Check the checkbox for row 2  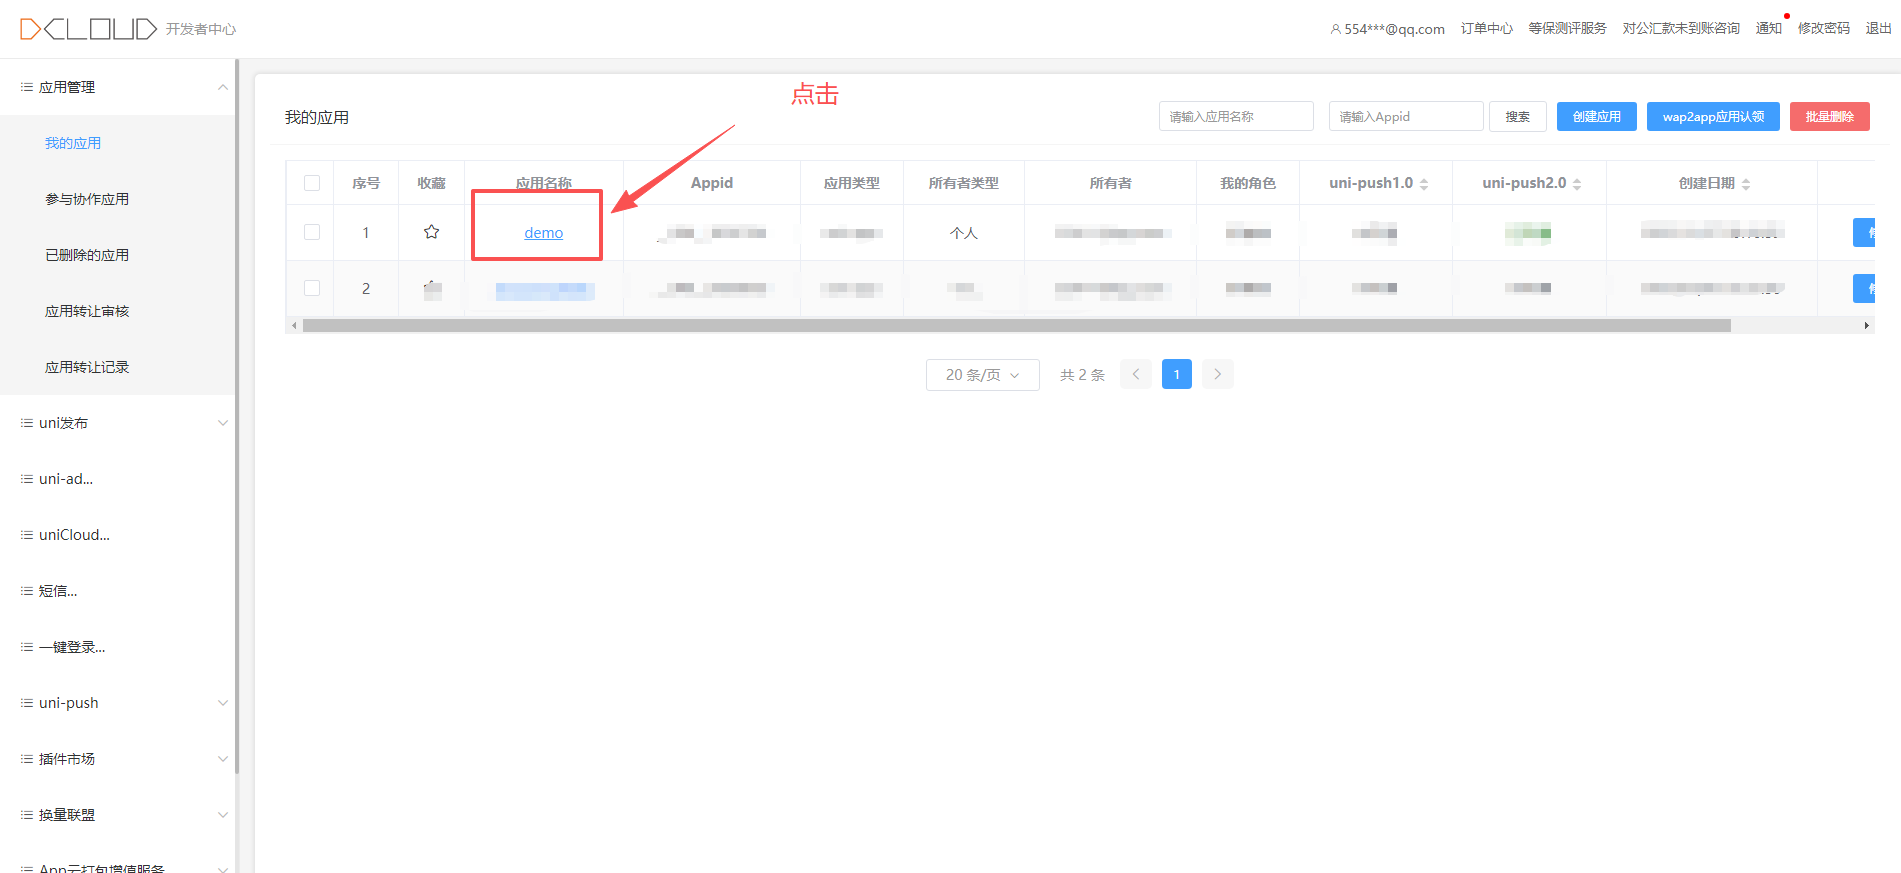(x=312, y=288)
